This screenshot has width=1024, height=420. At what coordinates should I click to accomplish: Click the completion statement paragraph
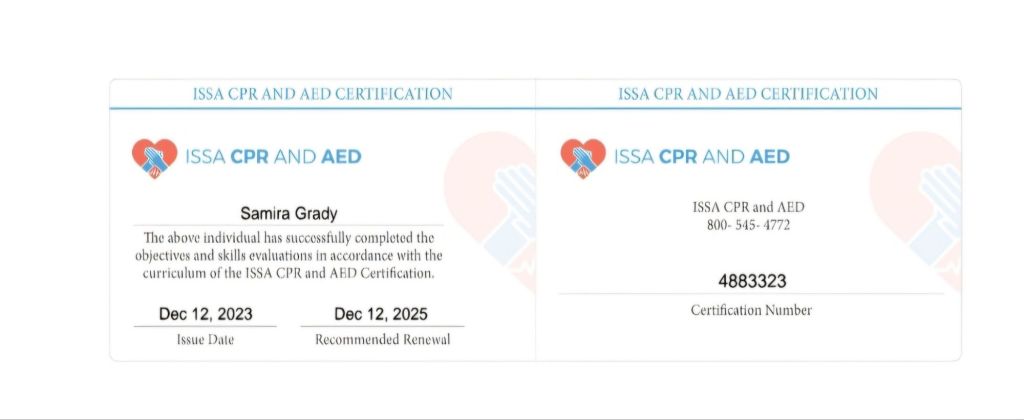coord(289,255)
